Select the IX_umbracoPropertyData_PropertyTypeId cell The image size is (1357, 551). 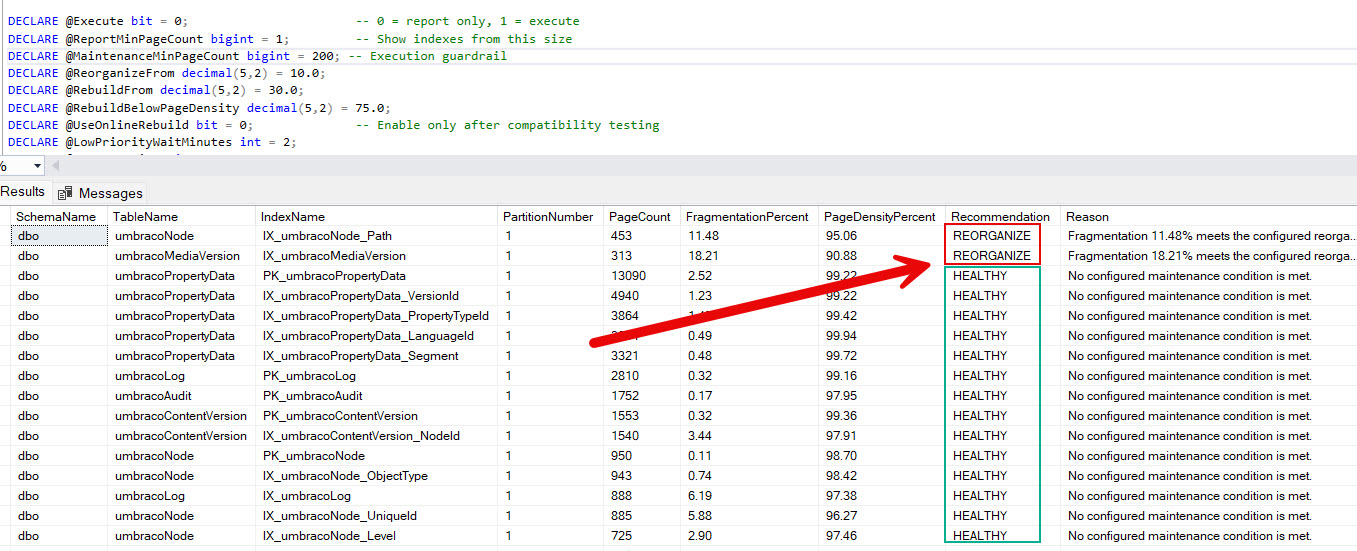(377, 316)
